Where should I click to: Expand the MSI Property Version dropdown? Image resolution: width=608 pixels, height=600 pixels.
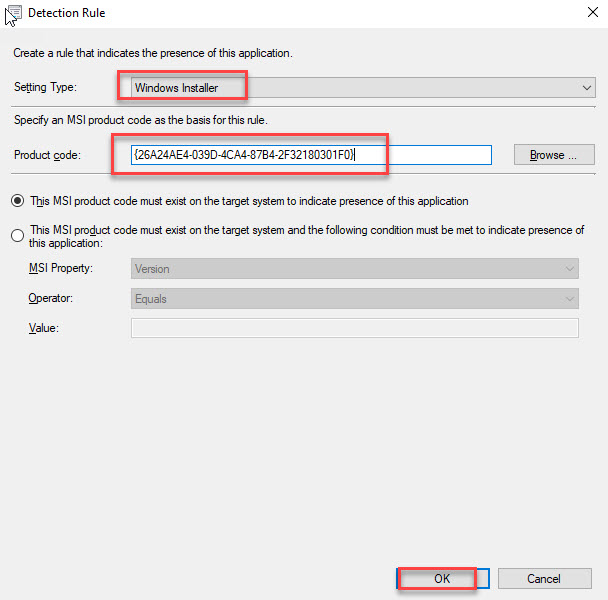coord(355,269)
